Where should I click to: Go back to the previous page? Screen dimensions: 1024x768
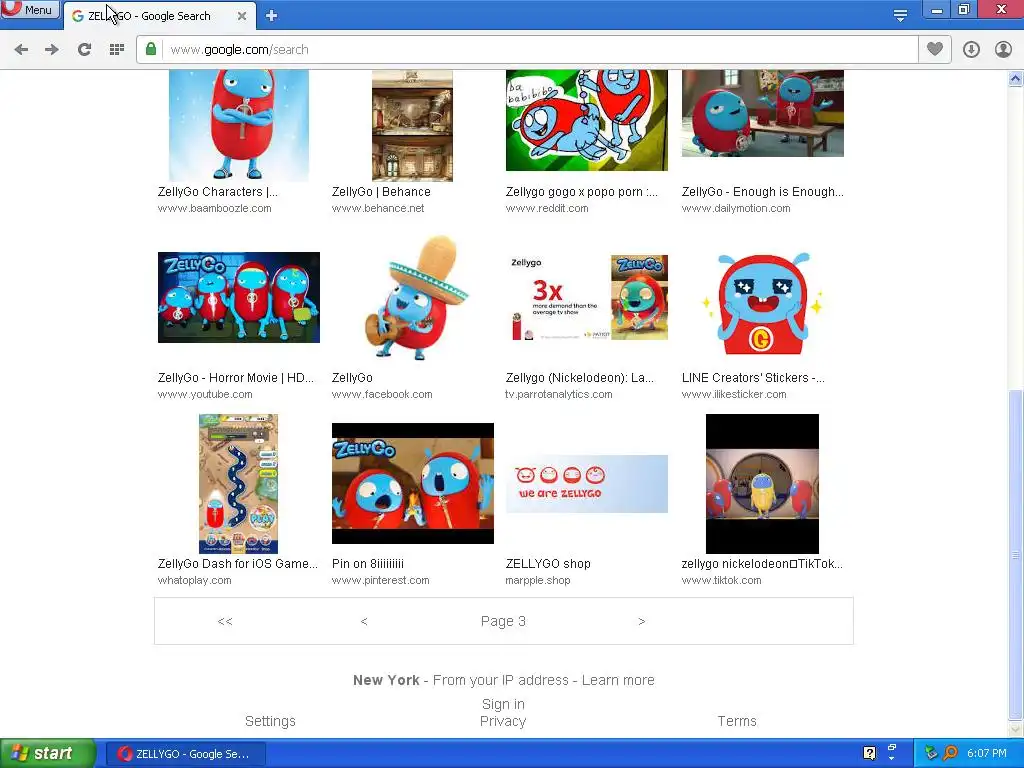[21, 50]
